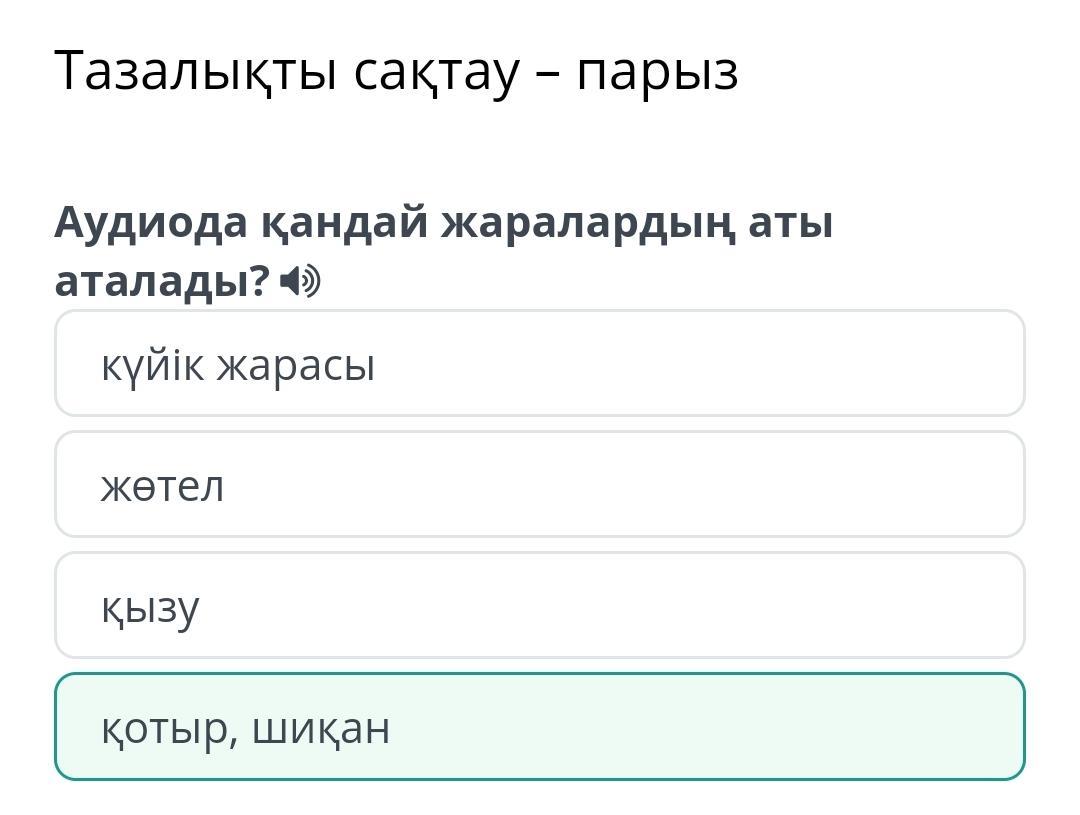Click the word "парыз" in the title

657,71
